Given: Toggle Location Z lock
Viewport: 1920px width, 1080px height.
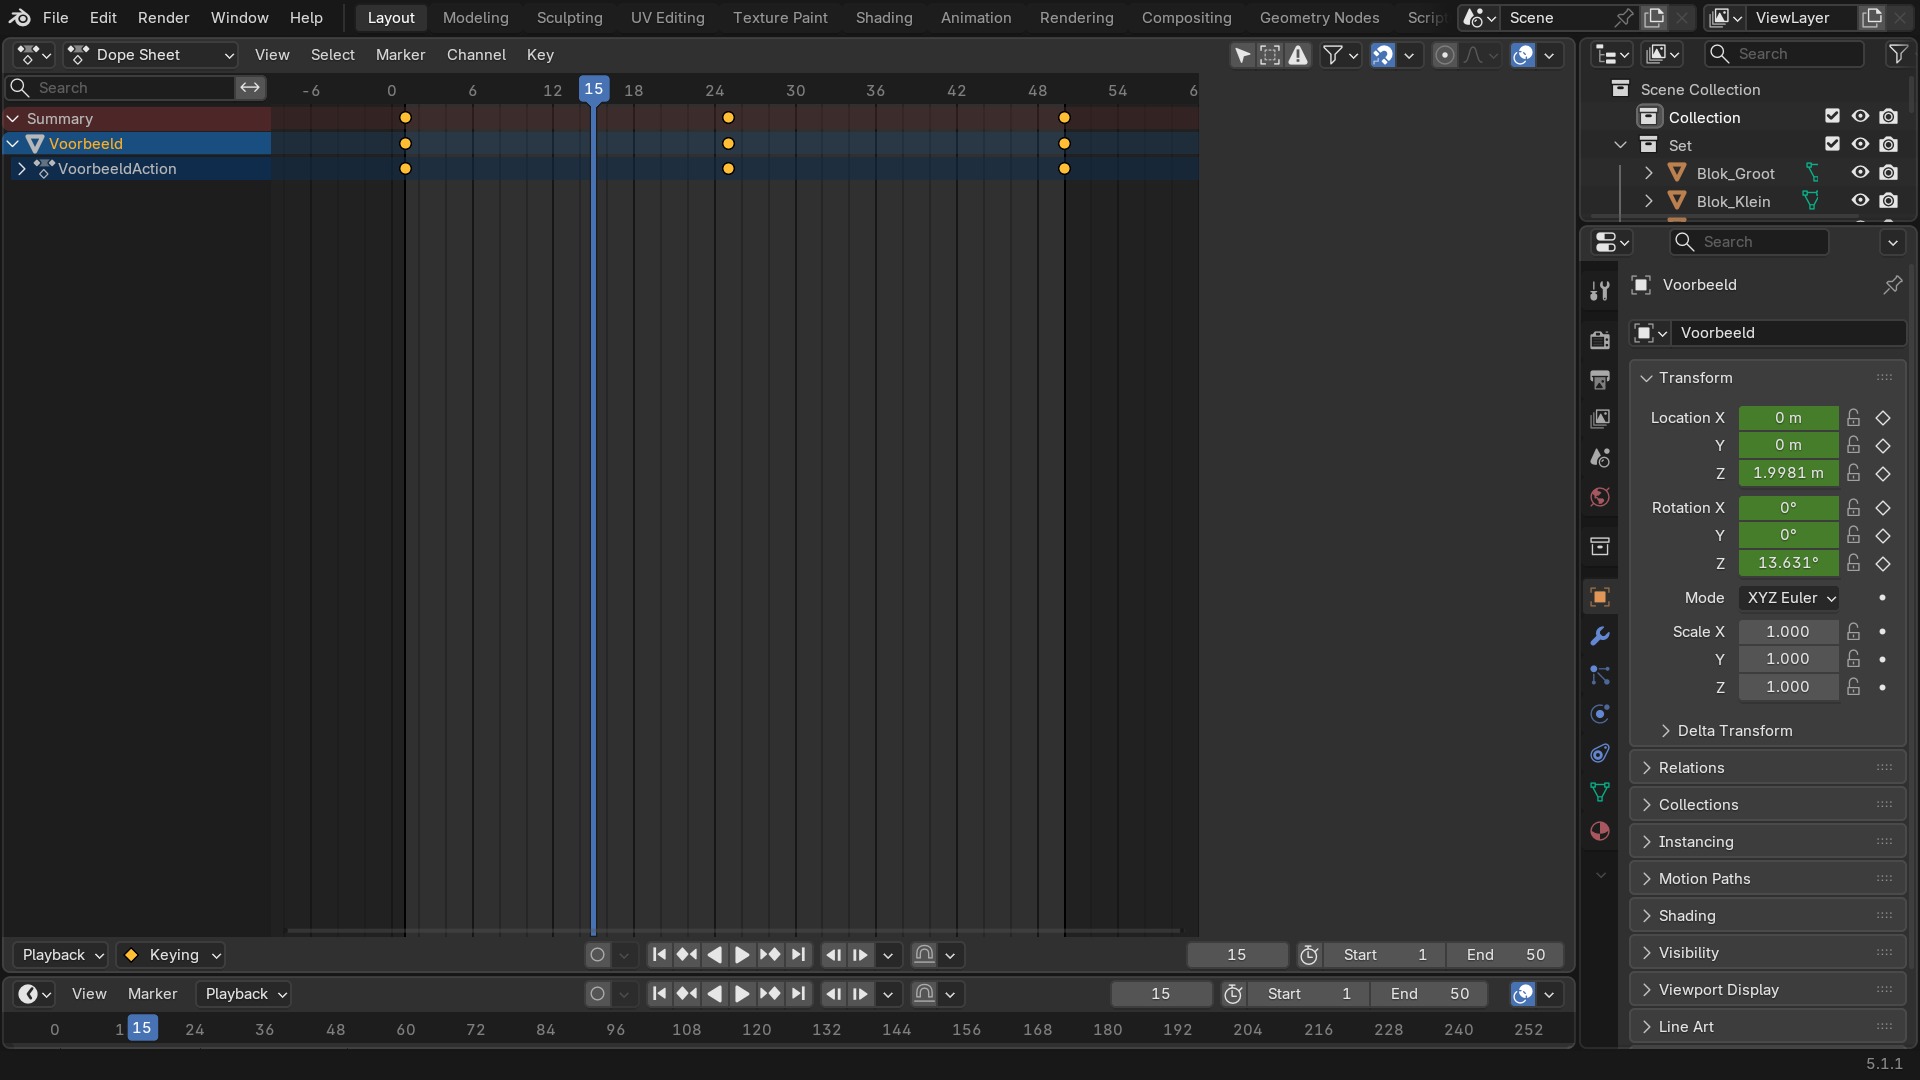Looking at the screenshot, I should click(1854, 473).
